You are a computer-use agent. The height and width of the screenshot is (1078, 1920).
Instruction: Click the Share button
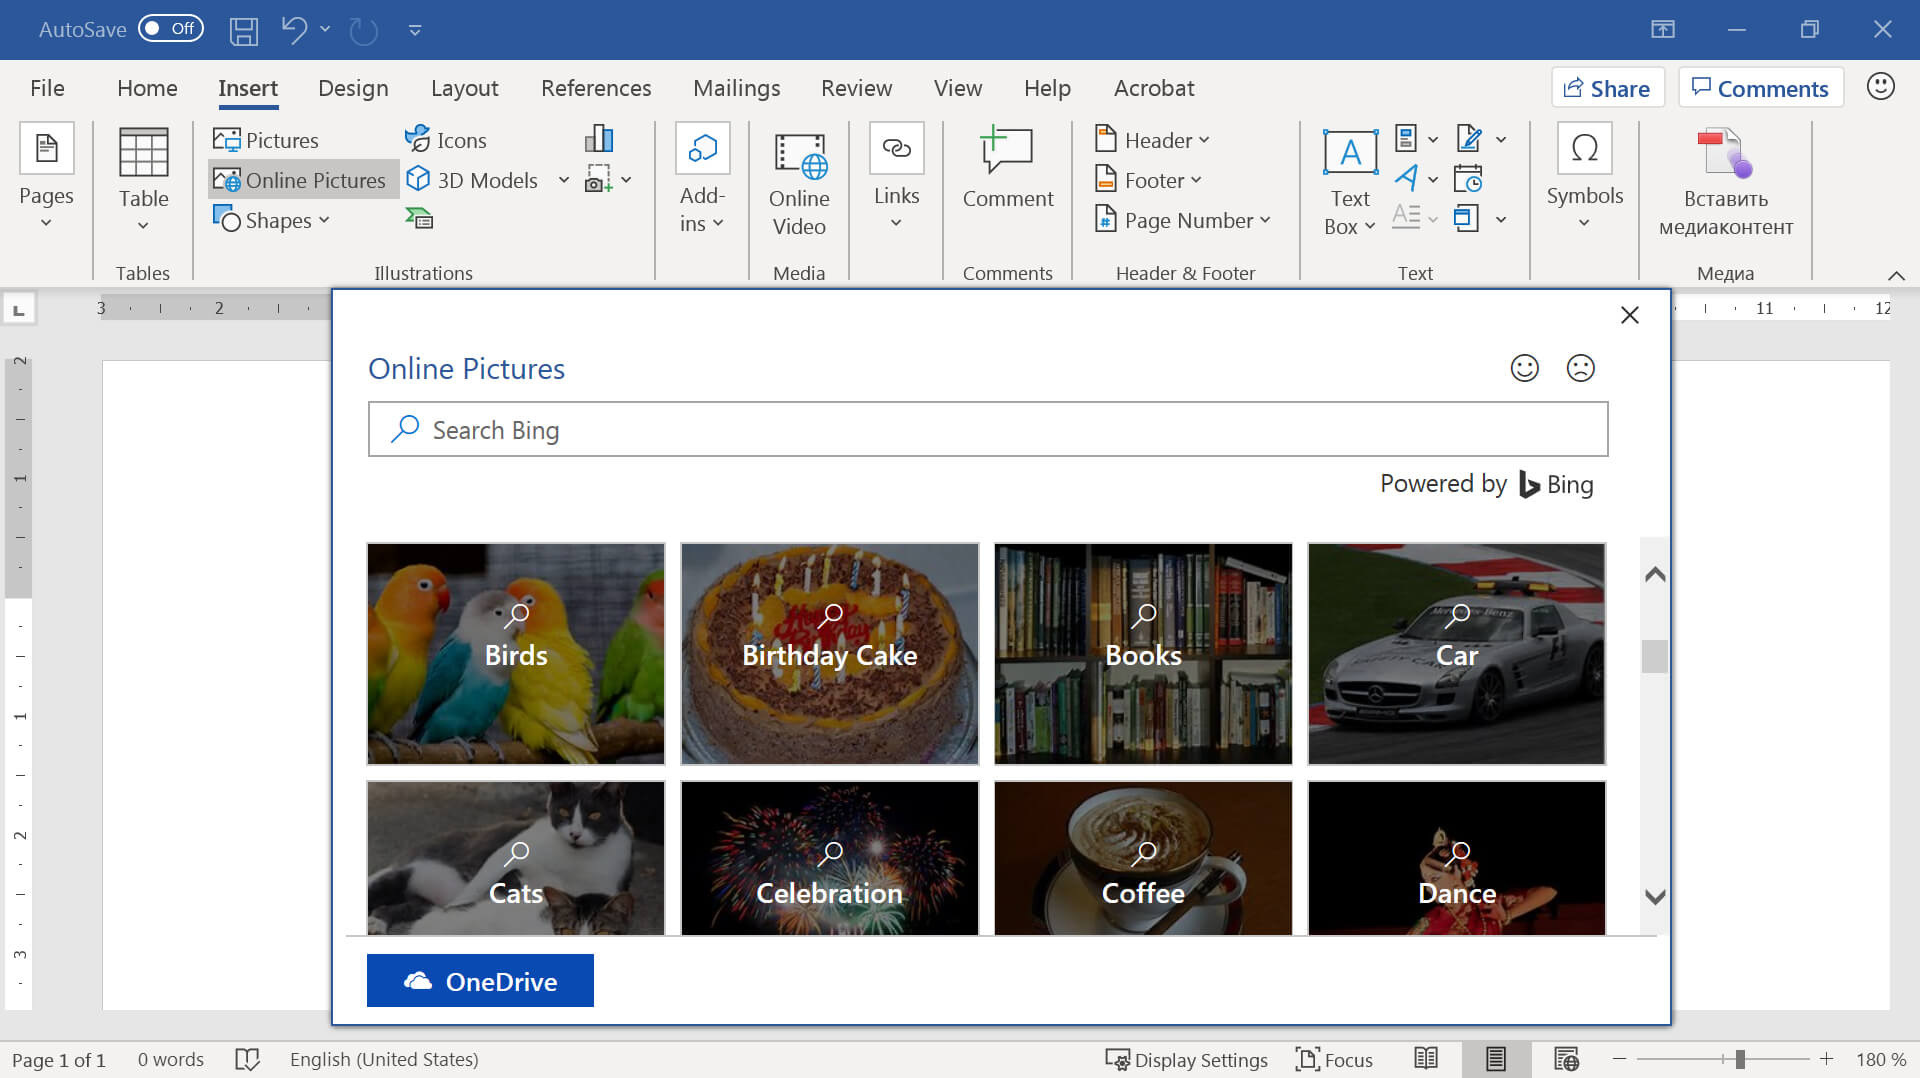(1607, 88)
